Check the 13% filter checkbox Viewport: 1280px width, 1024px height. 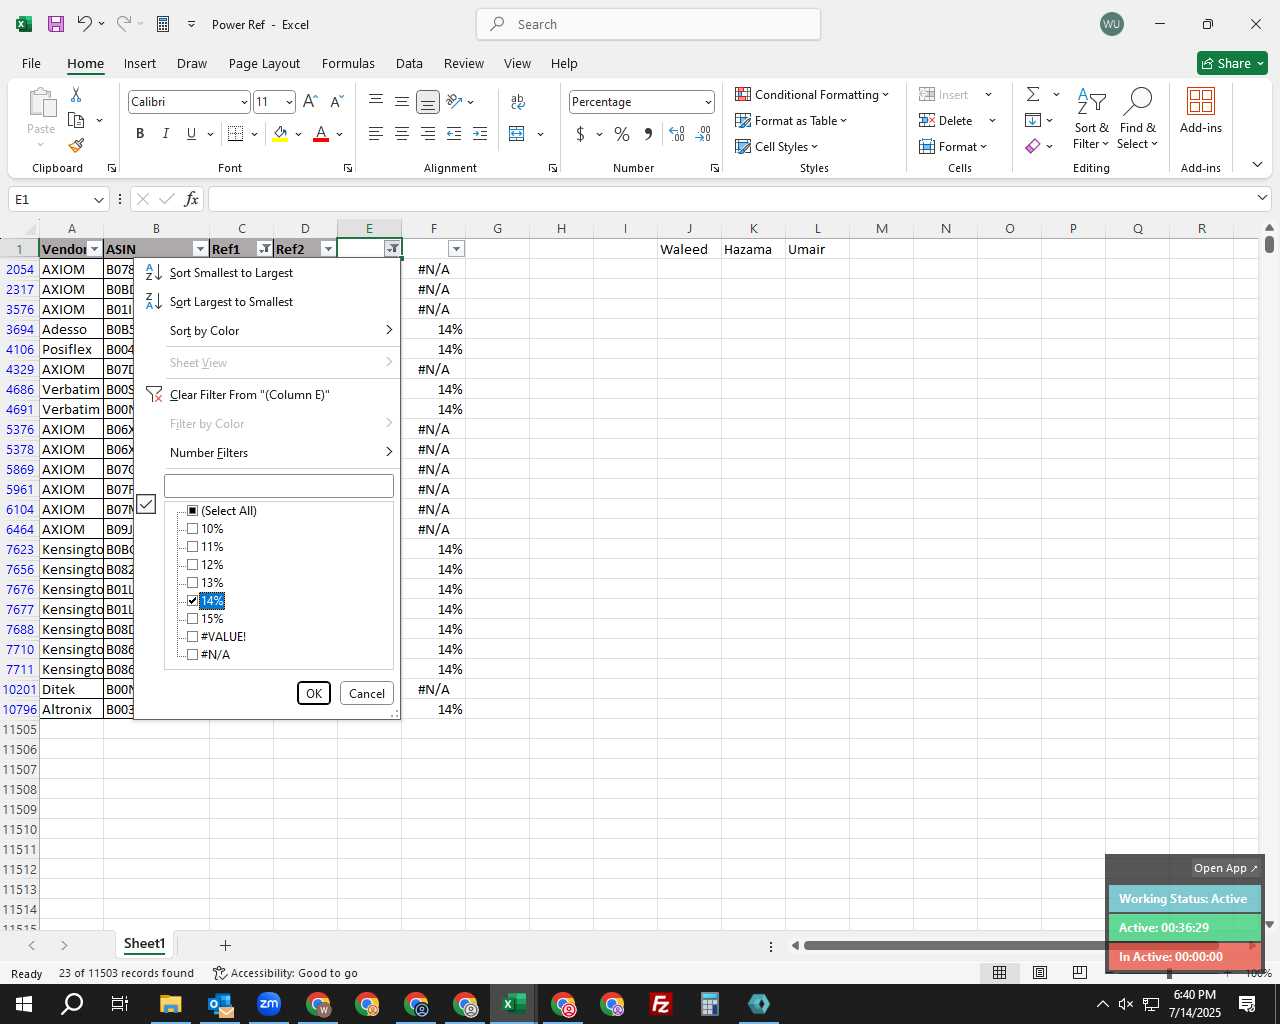[193, 582]
